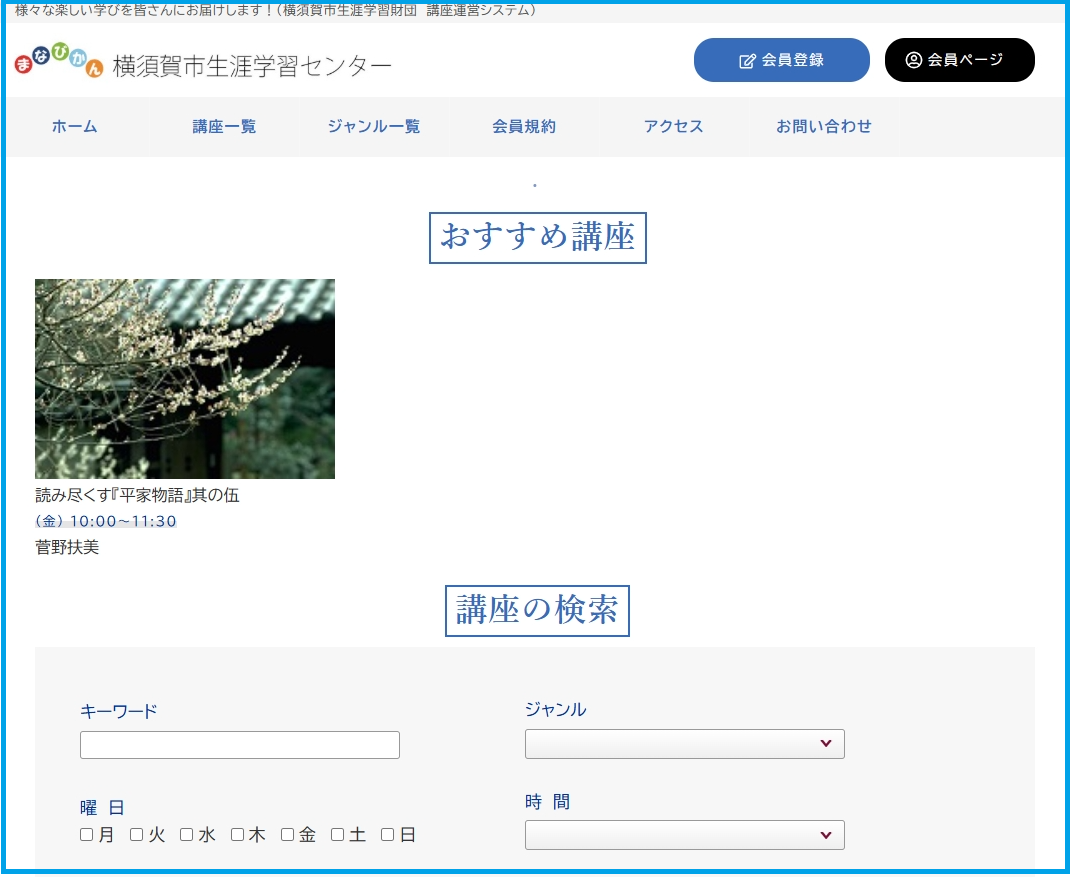This screenshot has height=877, width=1070.
Task: Open the 会員ページ member page button
Action: [959, 60]
